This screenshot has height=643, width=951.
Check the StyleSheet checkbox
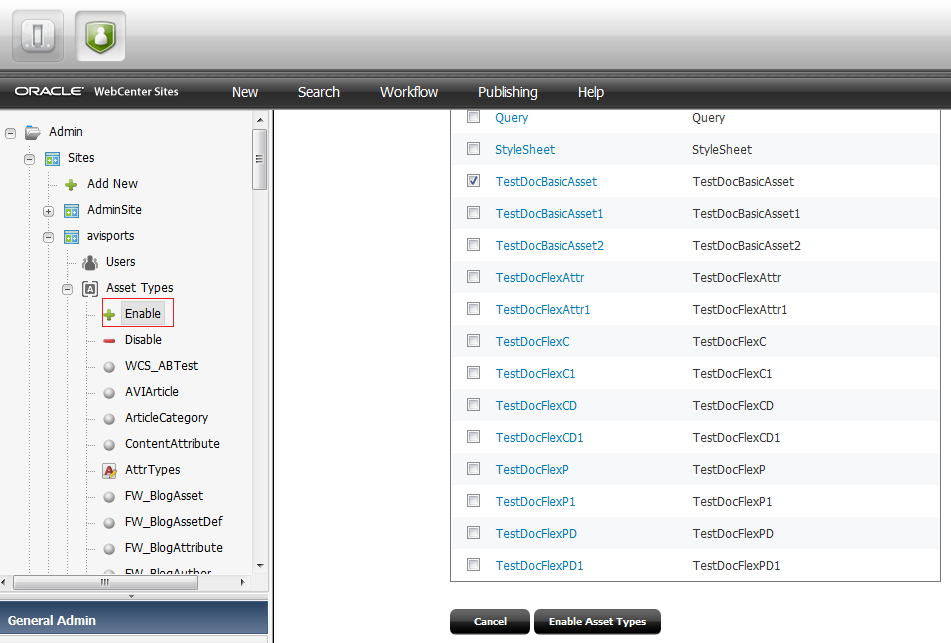click(x=474, y=149)
